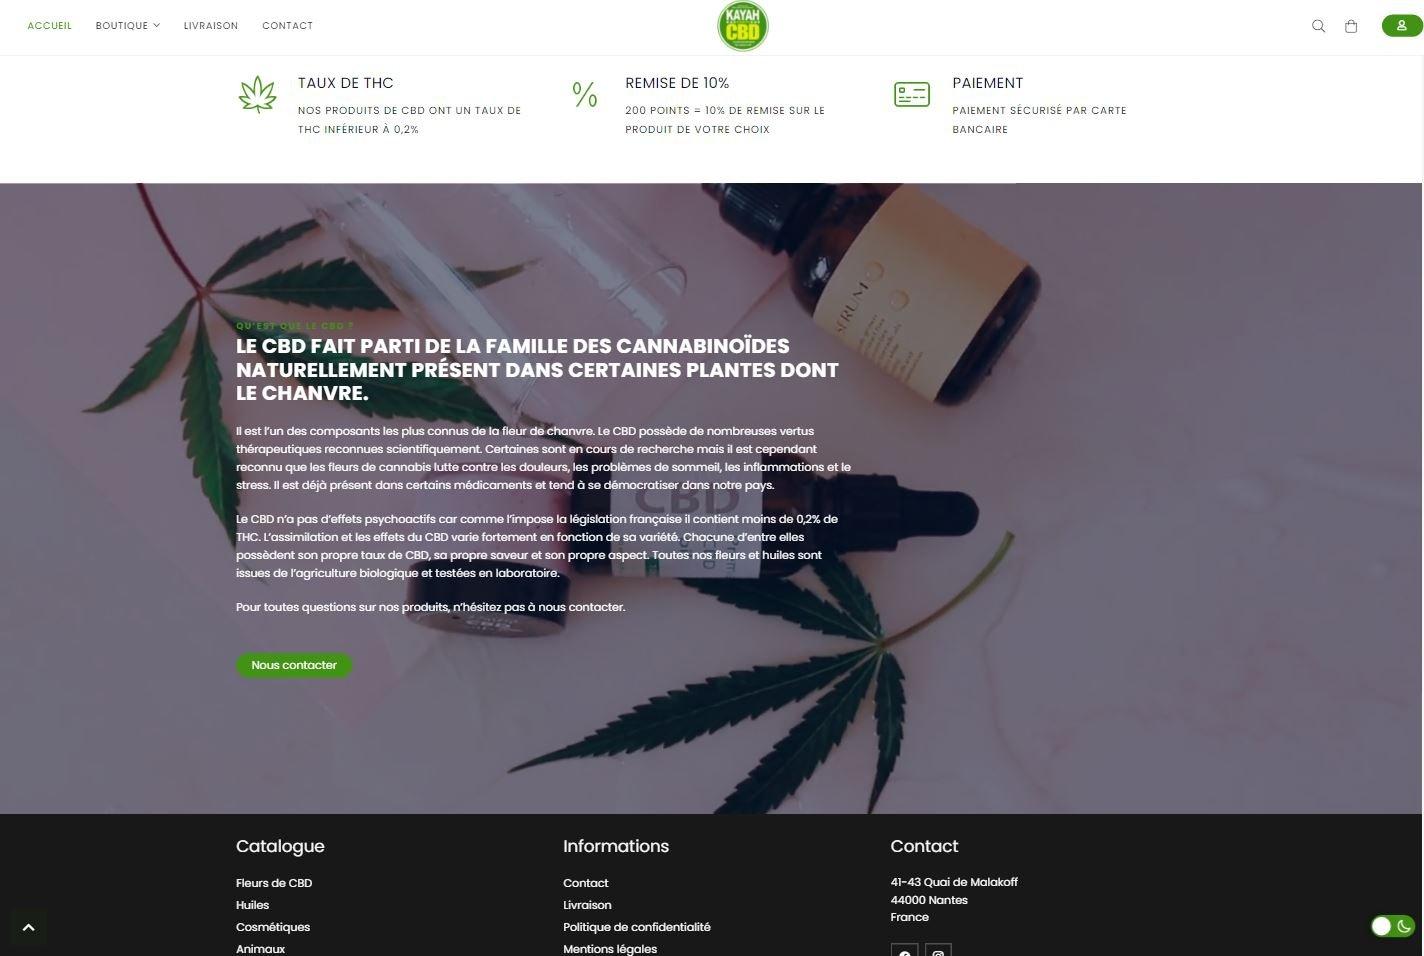
Task: Expand the Boutique dropdown menu
Action: pos(127,26)
